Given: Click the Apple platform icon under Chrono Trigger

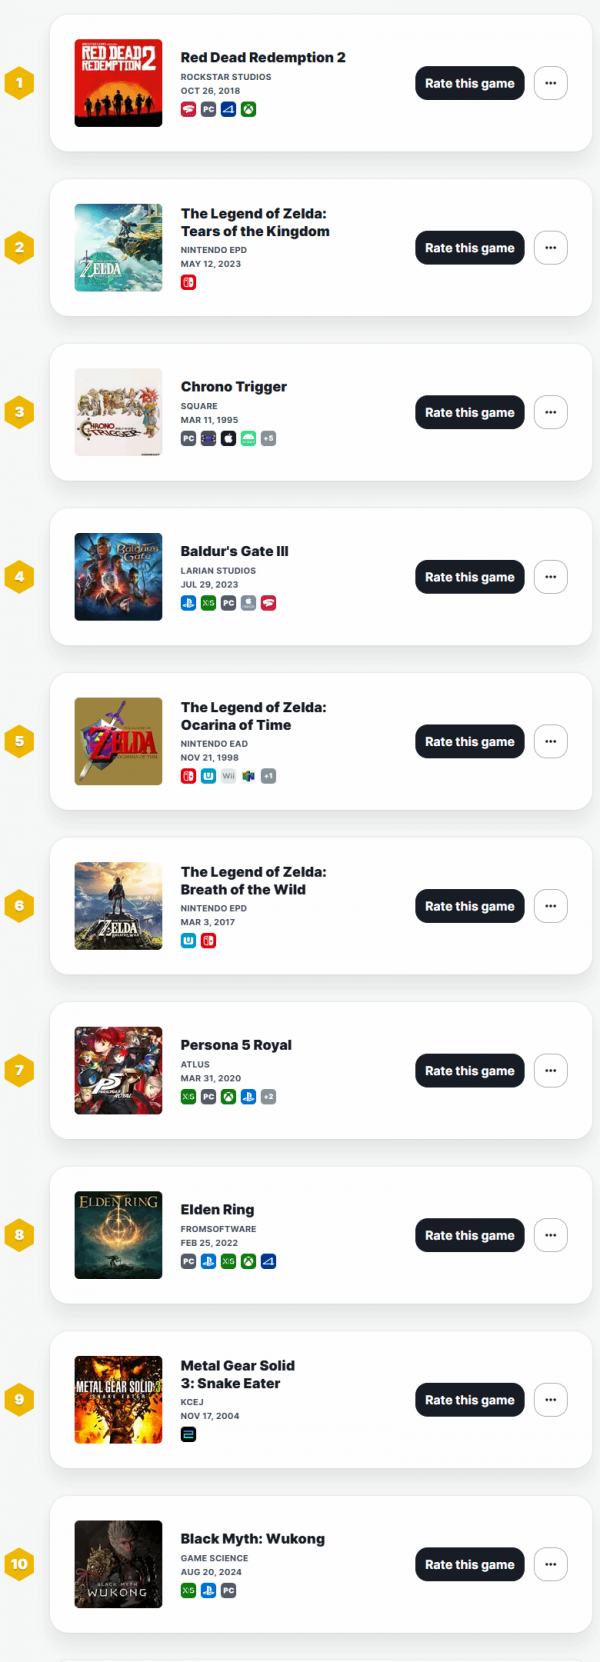Looking at the screenshot, I should point(228,439).
